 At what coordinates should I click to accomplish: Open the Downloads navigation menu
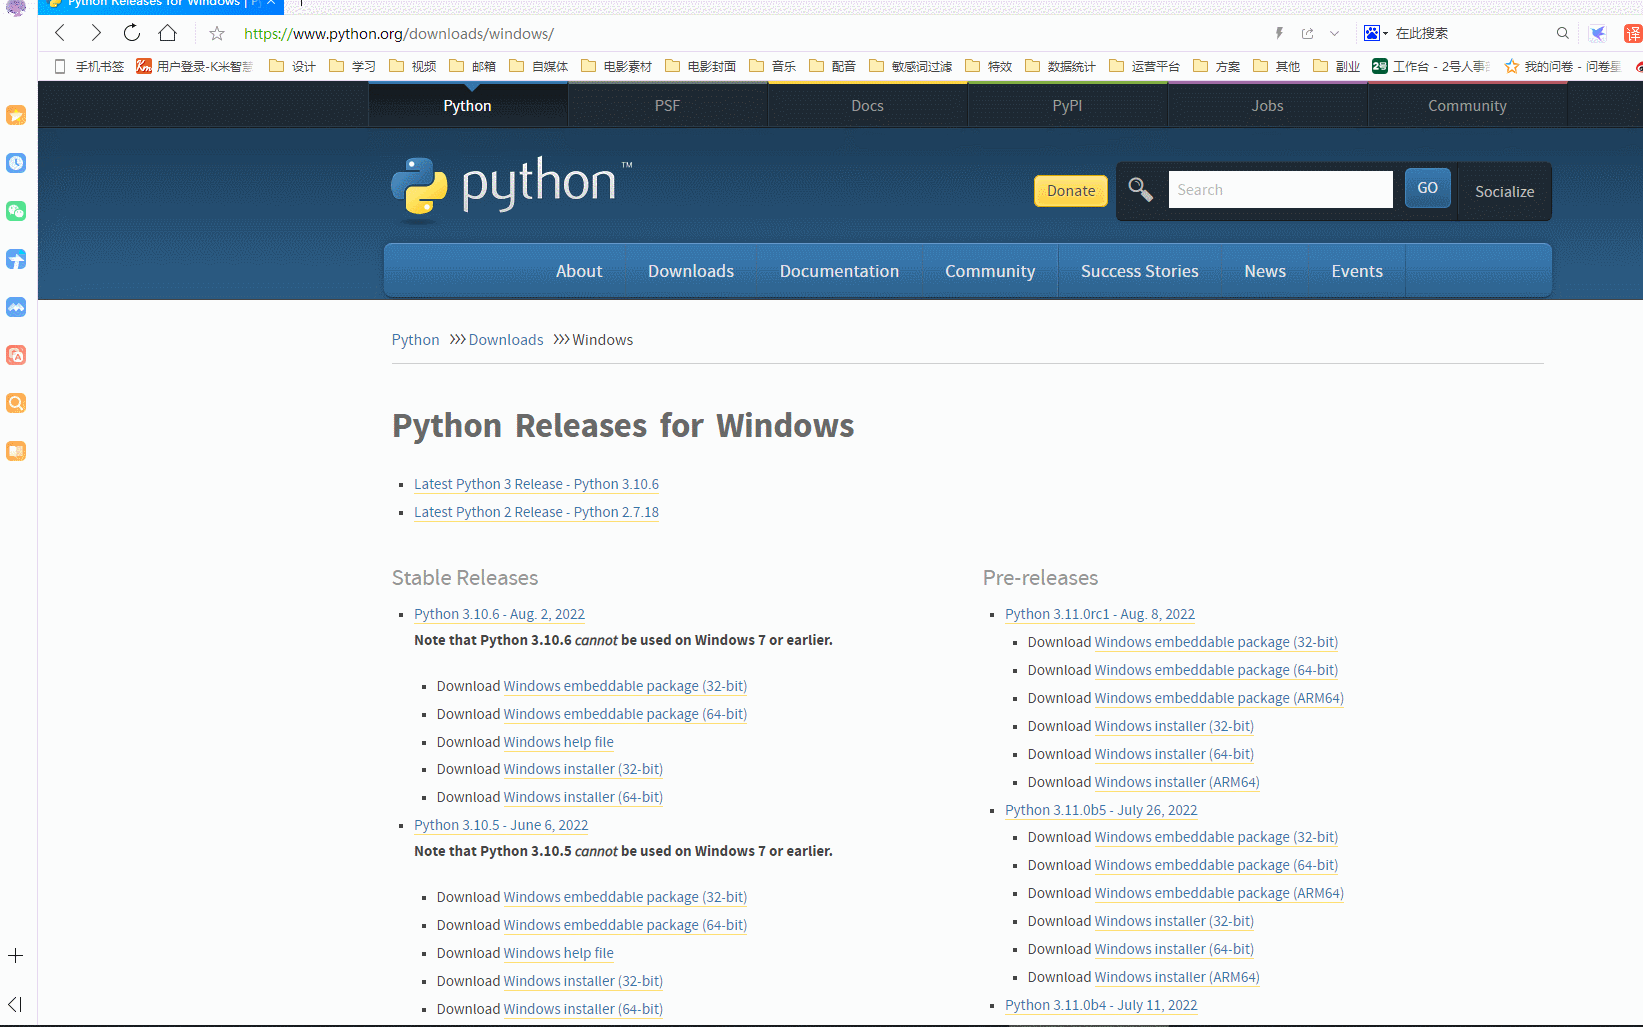point(690,271)
